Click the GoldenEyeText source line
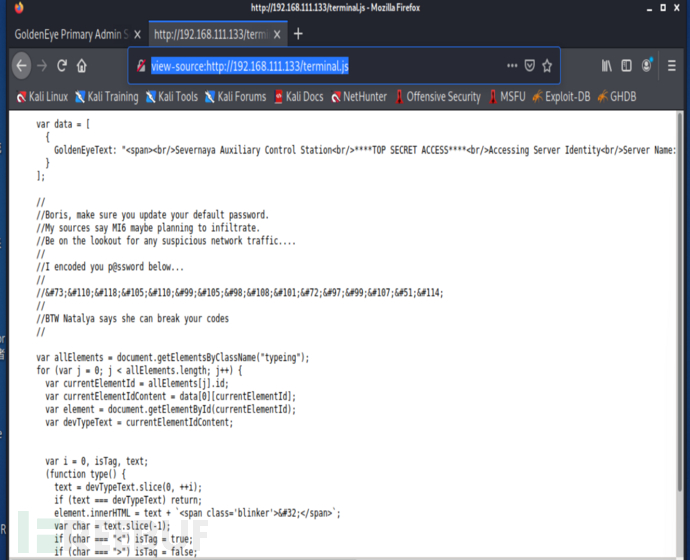The image size is (690, 560). [365, 150]
